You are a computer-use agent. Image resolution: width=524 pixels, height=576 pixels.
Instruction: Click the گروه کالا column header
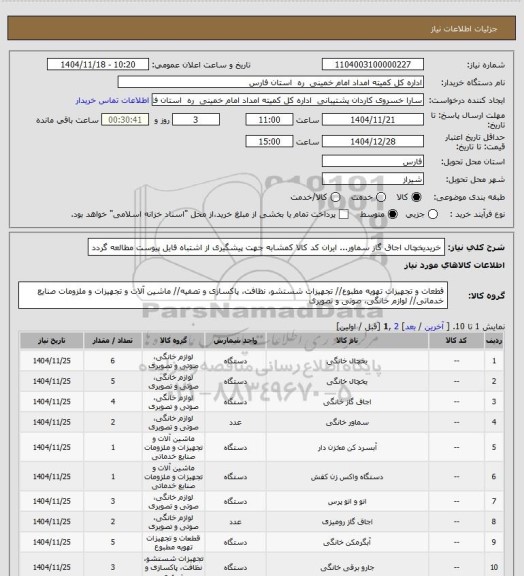pos(173,341)
